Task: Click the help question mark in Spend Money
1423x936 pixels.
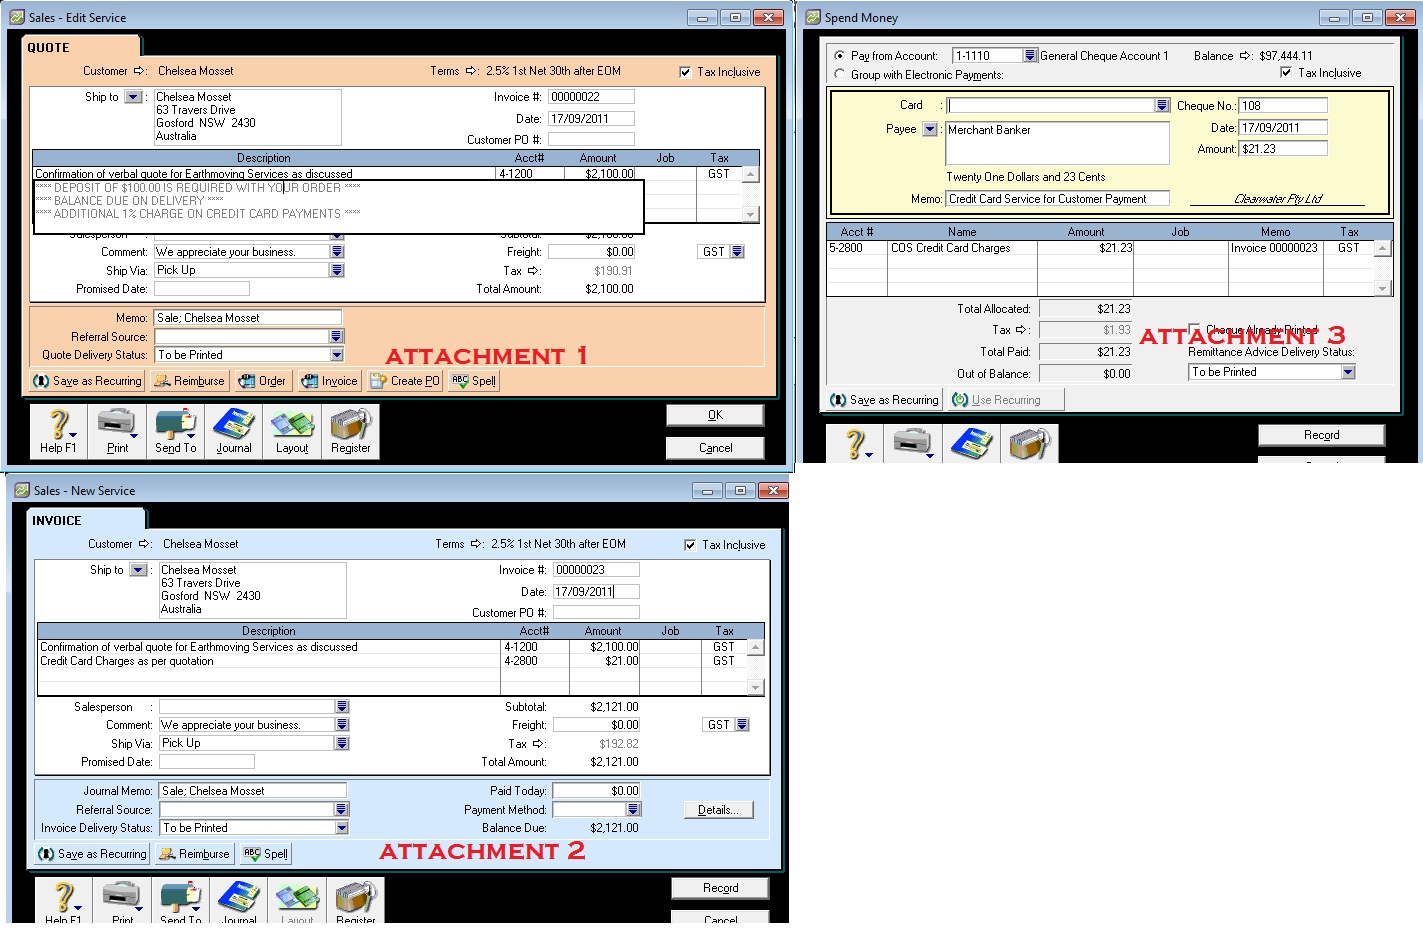Action: click(x=855, y=444)
